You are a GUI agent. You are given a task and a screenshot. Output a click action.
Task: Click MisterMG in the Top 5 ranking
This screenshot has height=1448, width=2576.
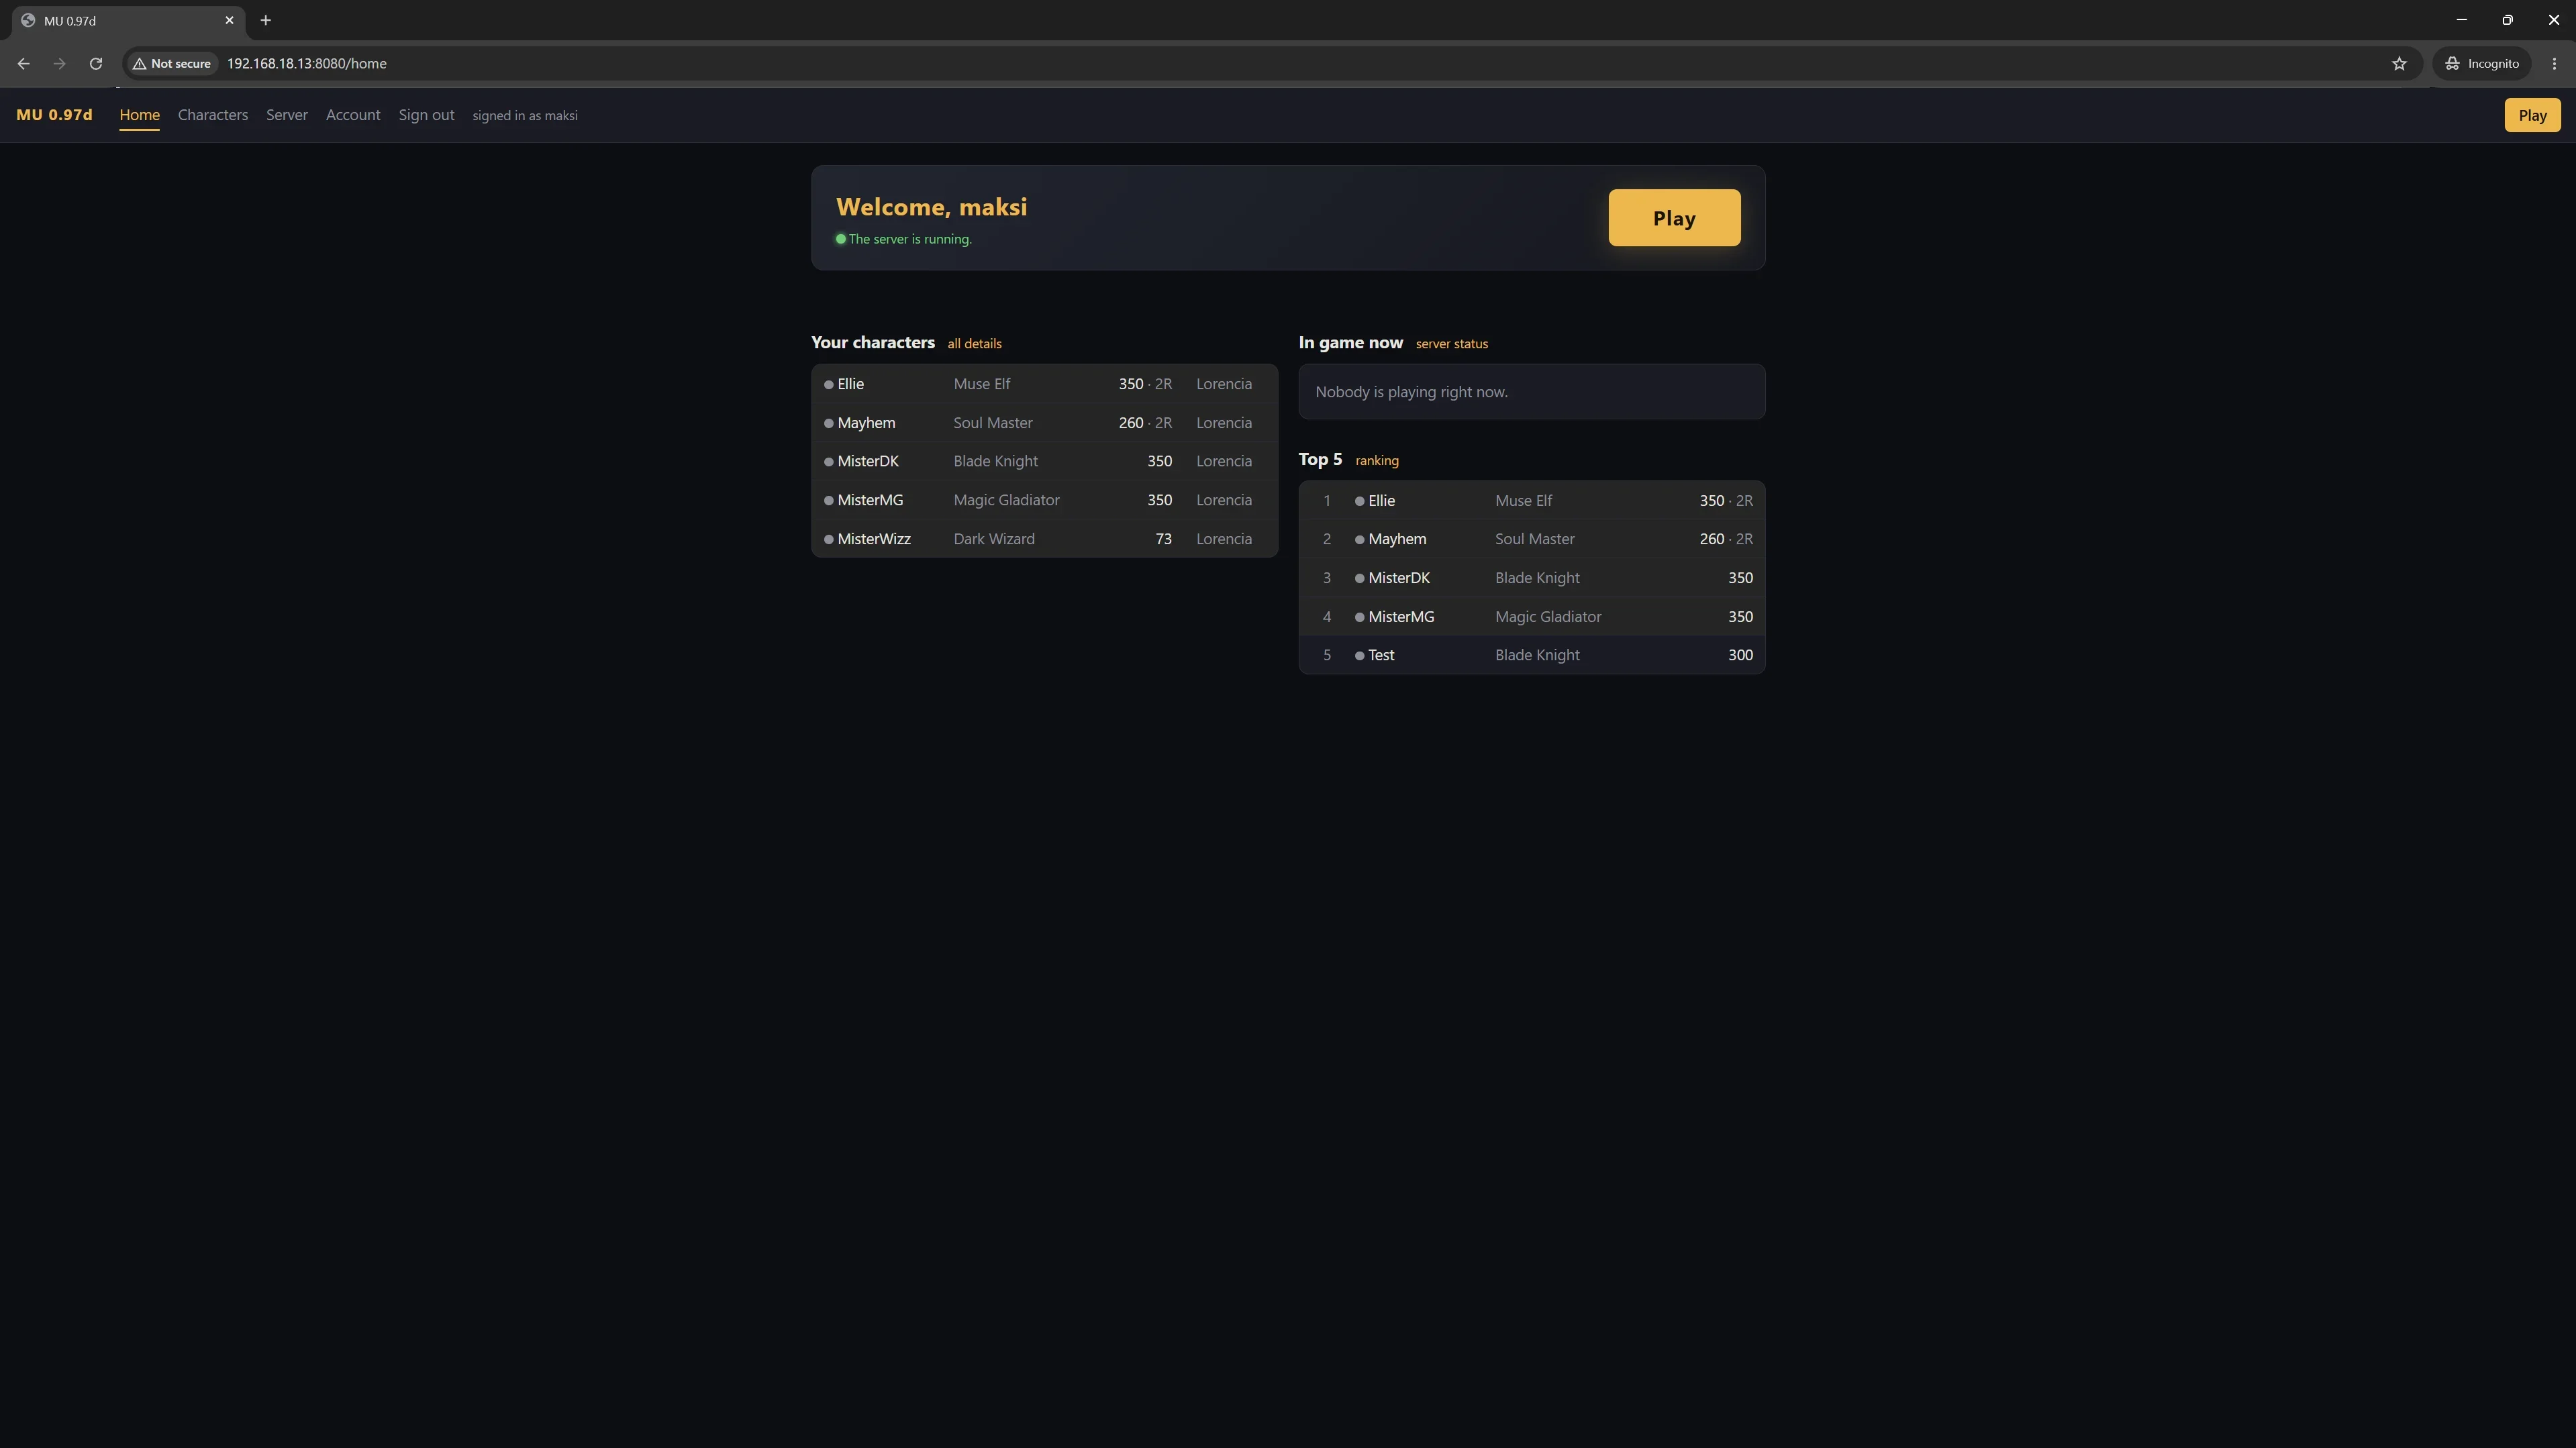click(1401, 616)
